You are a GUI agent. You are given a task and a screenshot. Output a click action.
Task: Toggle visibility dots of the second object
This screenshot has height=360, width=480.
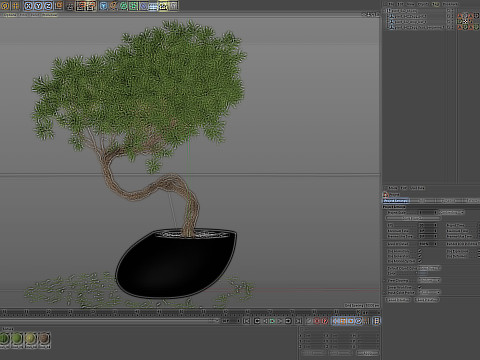tap(452, 16)
